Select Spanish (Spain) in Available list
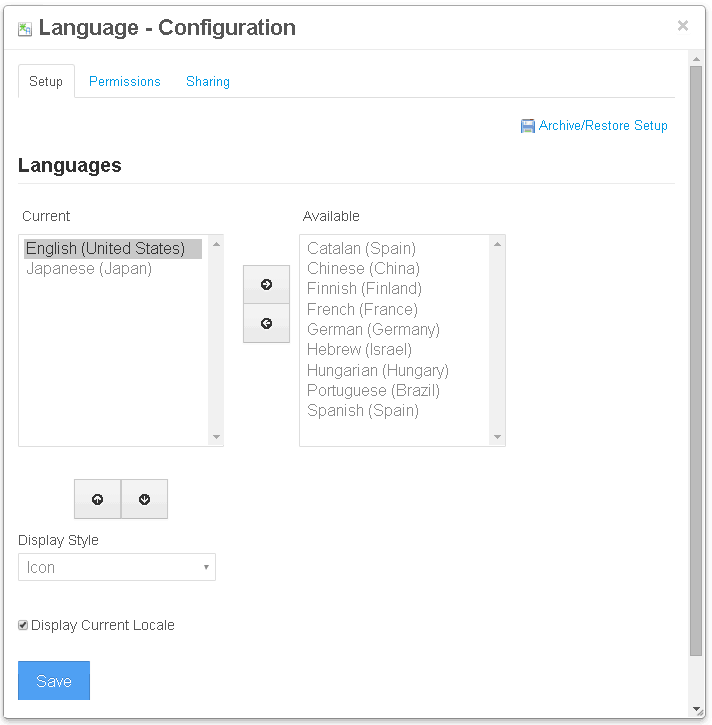712x725 pixels. click(x=363, y=411)
